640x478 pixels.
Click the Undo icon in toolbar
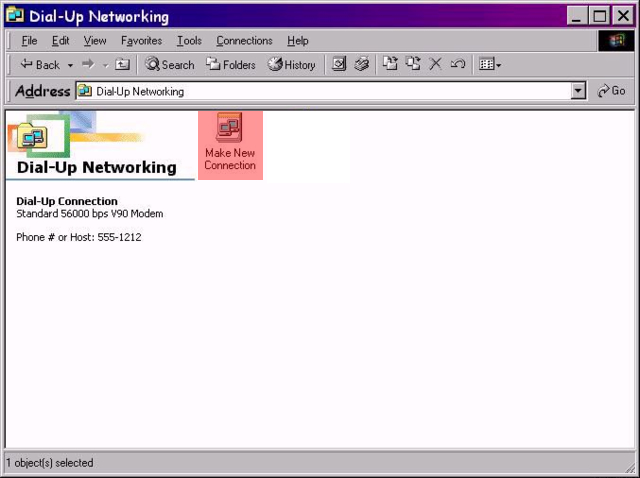457,65
